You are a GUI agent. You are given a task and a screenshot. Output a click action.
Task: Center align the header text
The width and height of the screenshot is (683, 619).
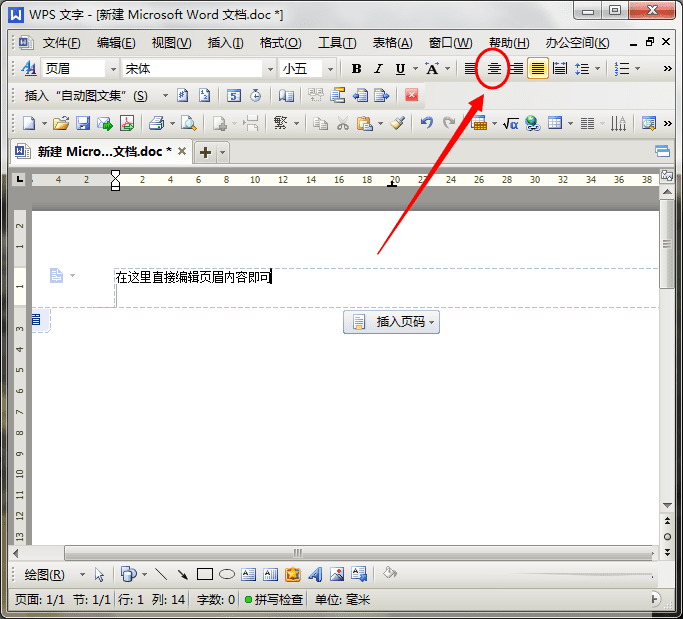pyautogui.click(x=494, y=69)
